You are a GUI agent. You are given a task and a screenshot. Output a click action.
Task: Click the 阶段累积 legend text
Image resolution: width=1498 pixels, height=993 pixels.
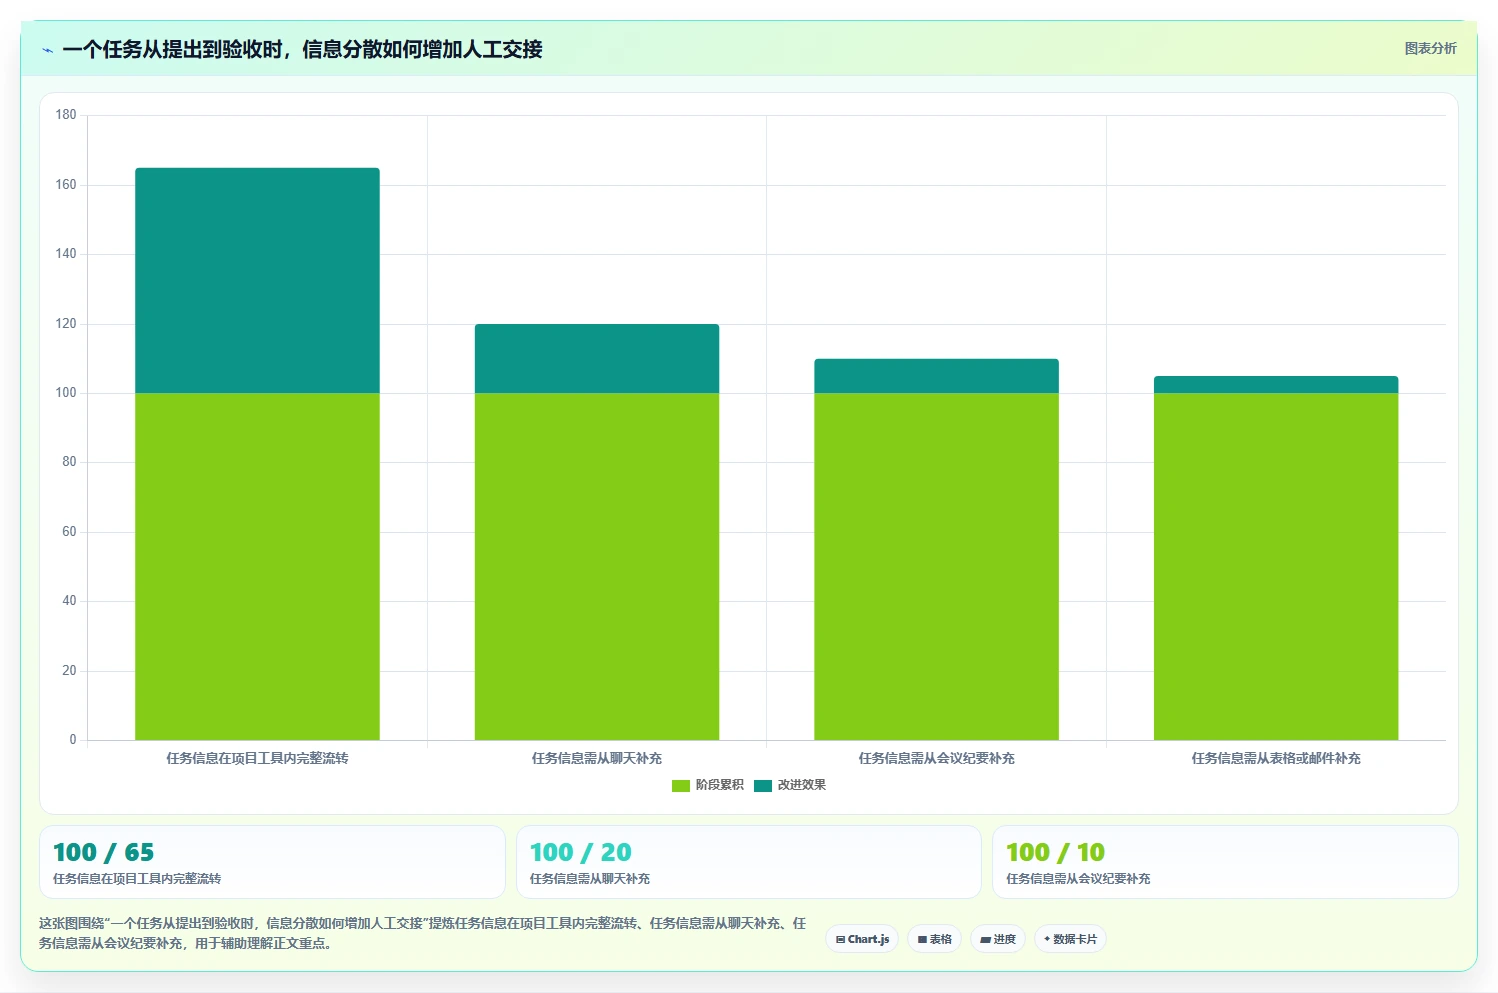coord(720,785)
